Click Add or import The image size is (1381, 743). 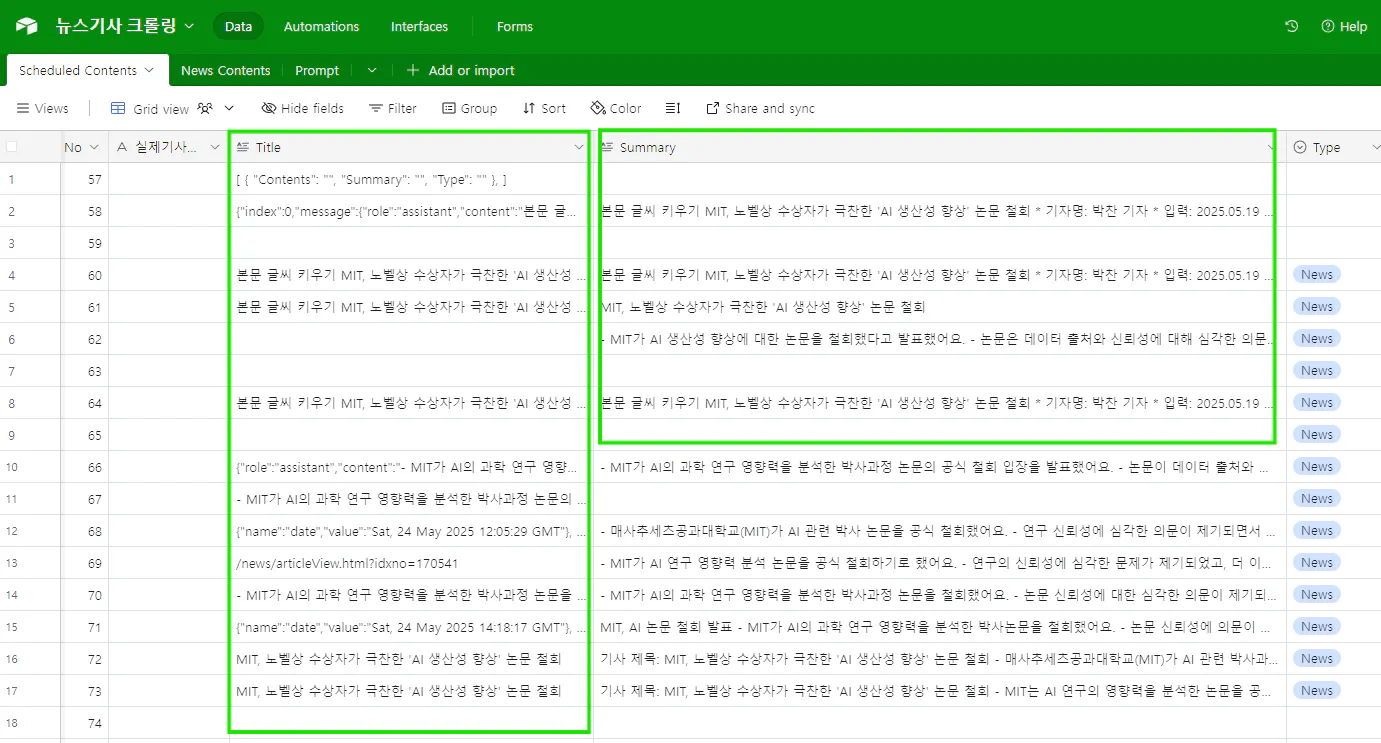(461, 70)
